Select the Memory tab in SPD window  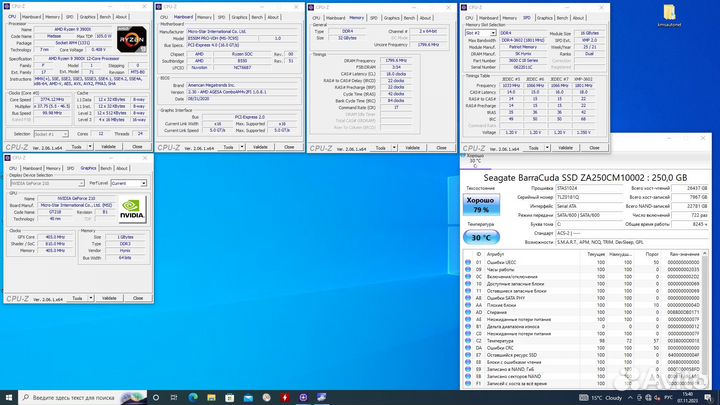(x=509, y=18)
